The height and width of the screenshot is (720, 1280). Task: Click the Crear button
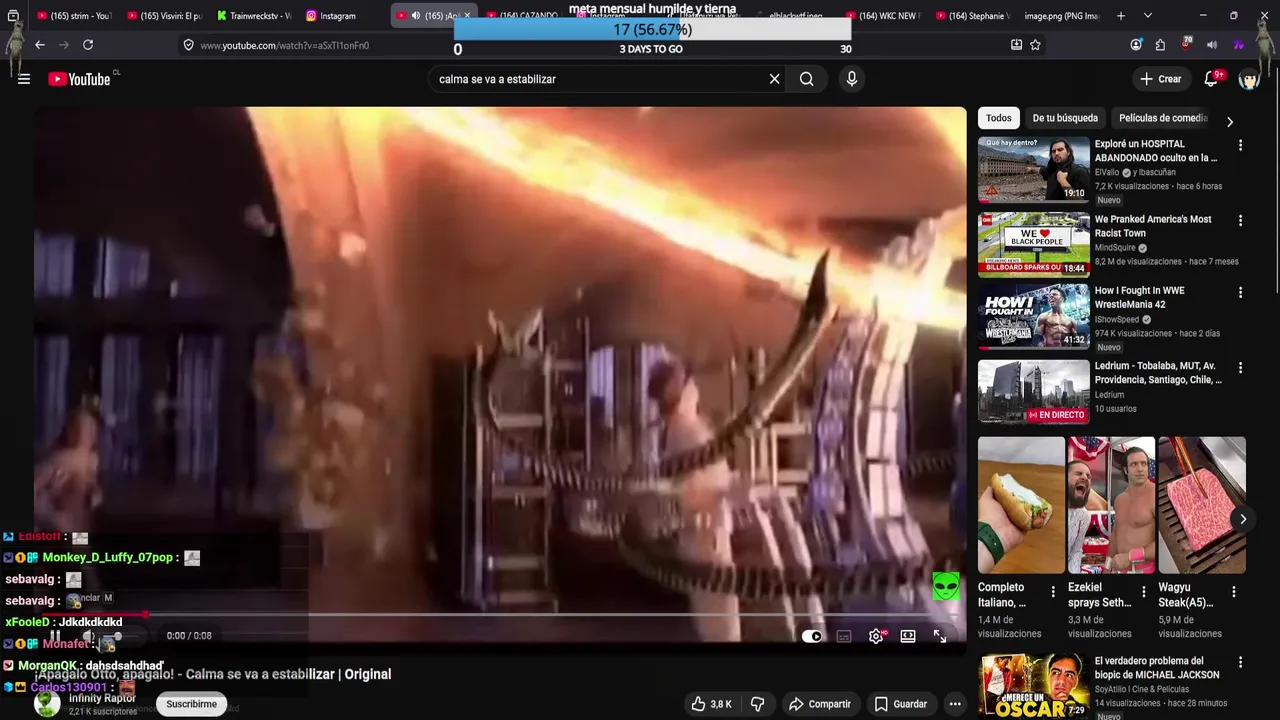(x=1160, y=79)
